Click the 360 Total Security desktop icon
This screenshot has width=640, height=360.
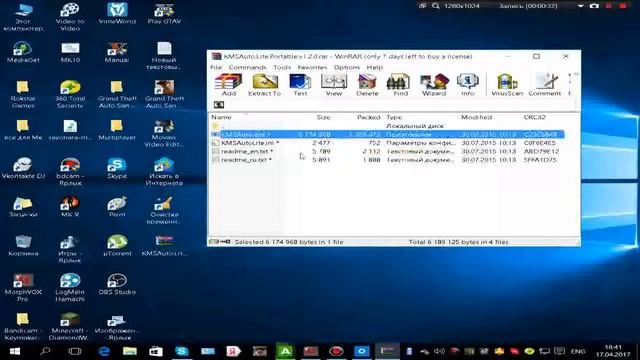[70, 94]
